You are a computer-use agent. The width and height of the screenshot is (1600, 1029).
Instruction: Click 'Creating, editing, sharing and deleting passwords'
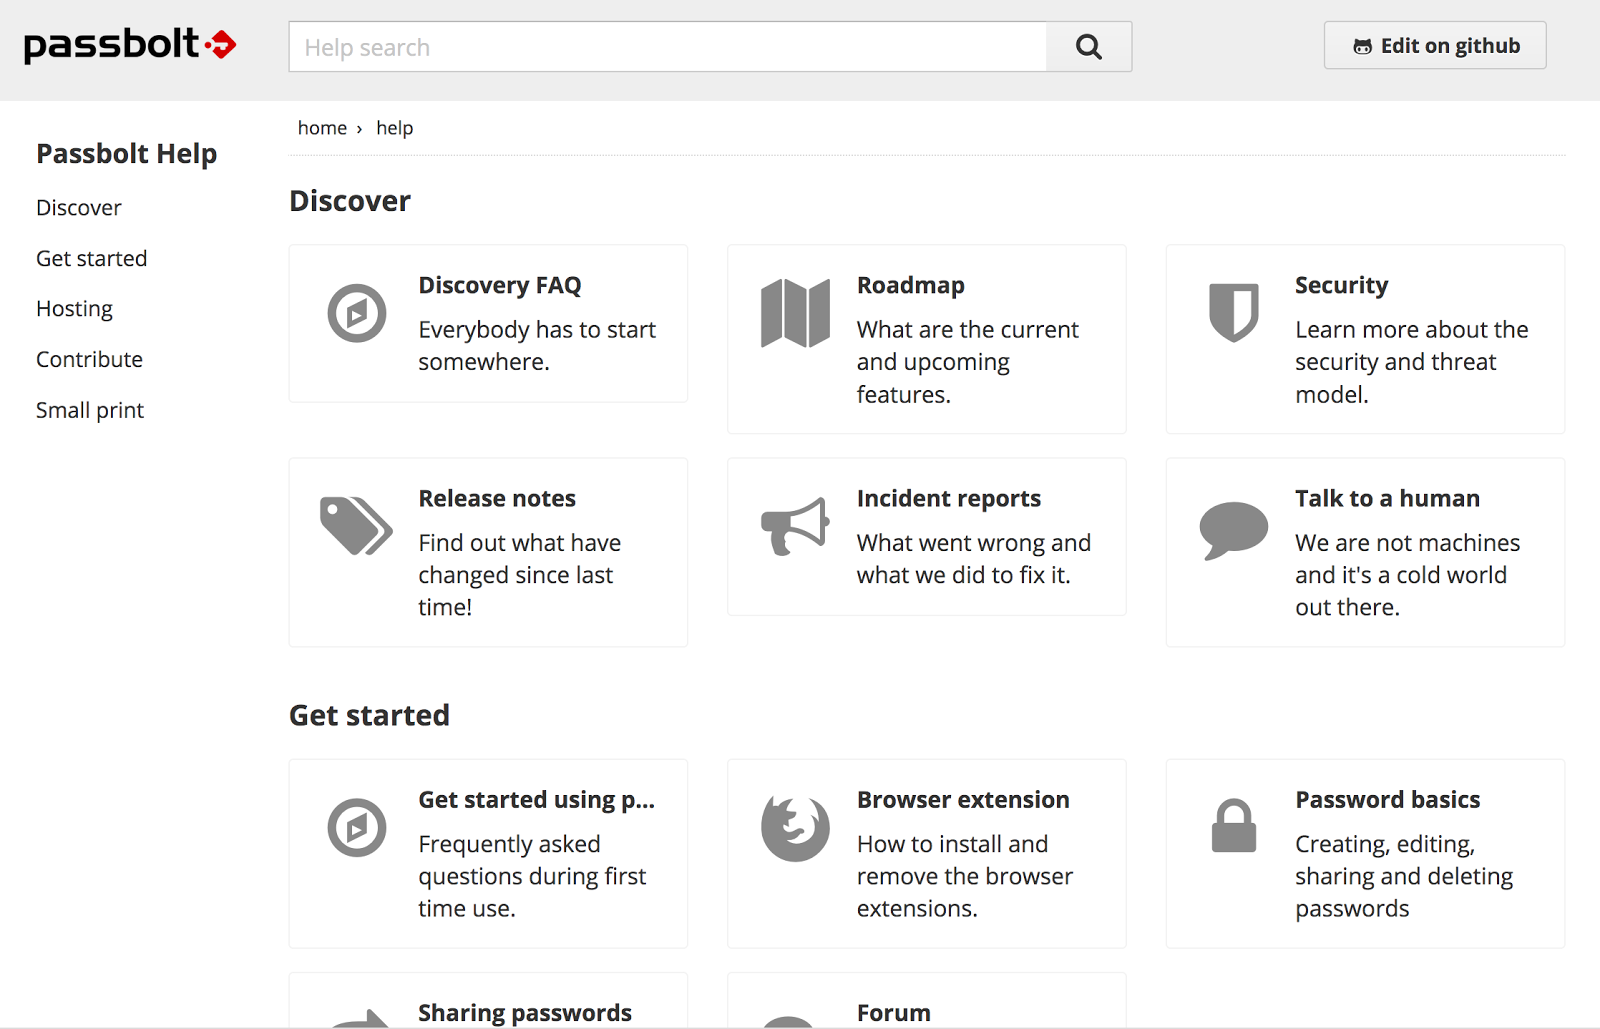click(x=1404, y=877)
